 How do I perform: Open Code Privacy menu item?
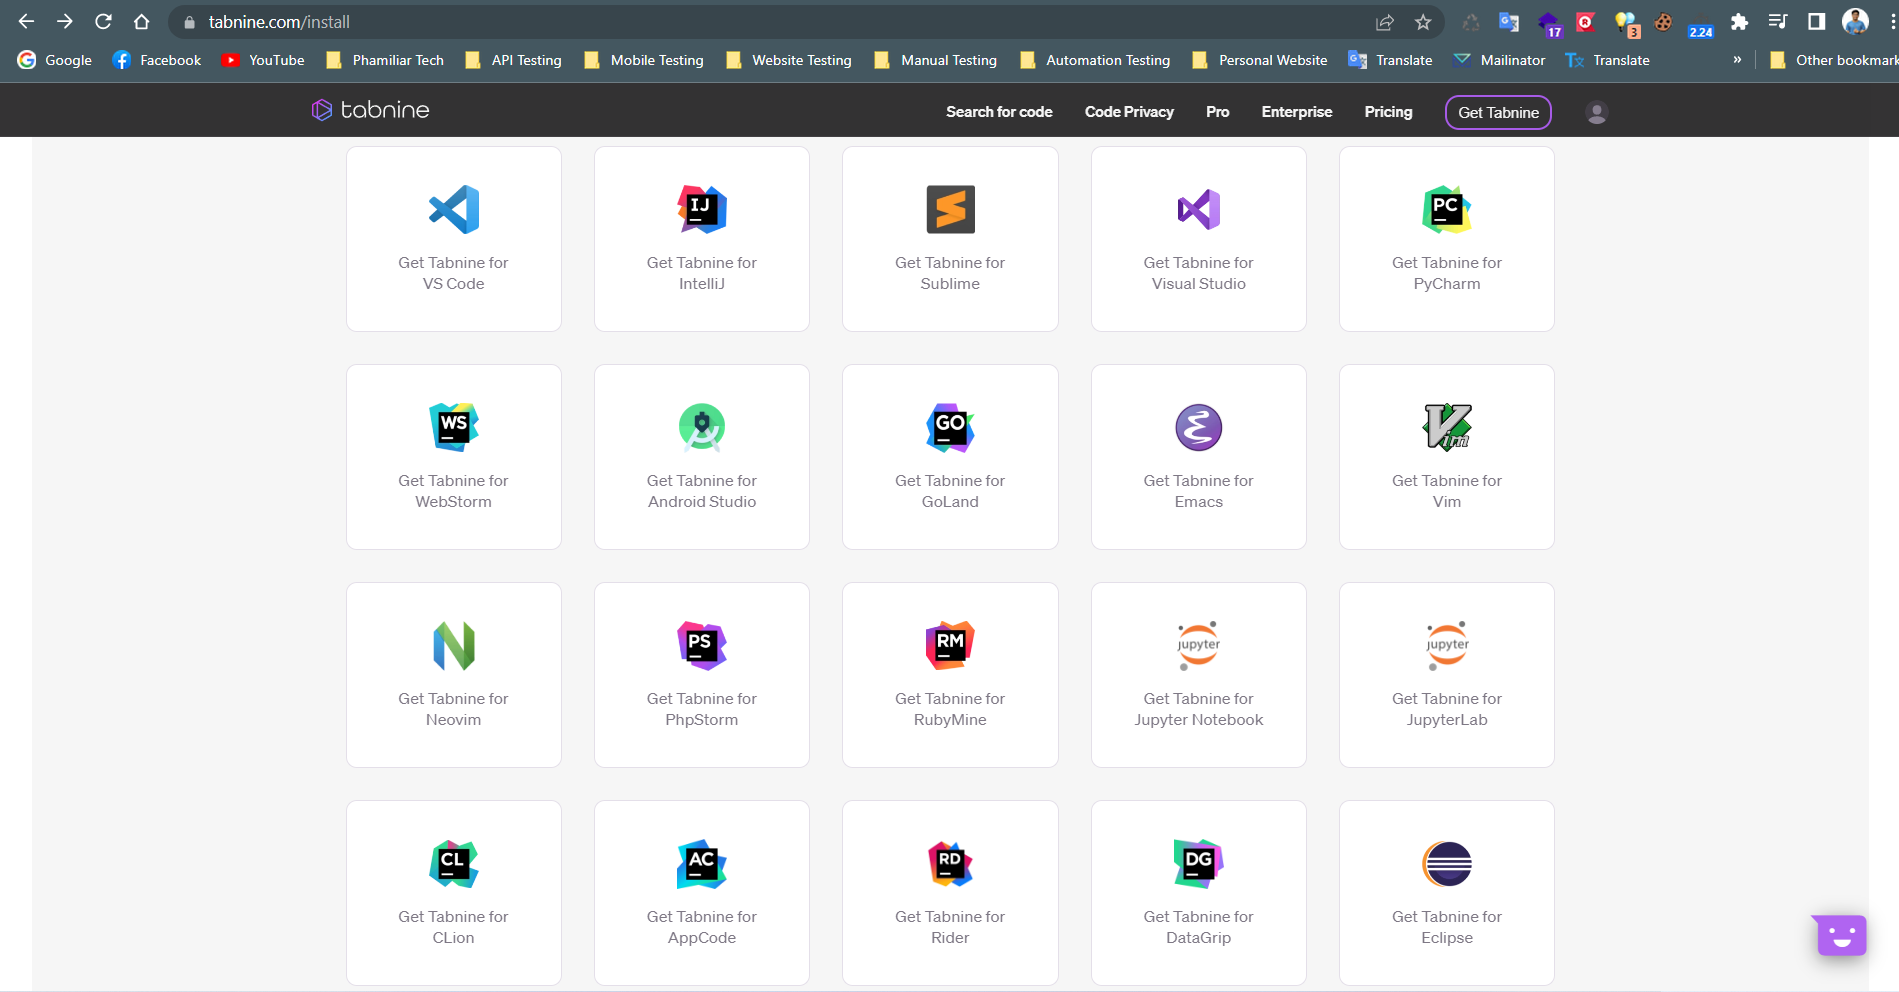point(1129,112)
